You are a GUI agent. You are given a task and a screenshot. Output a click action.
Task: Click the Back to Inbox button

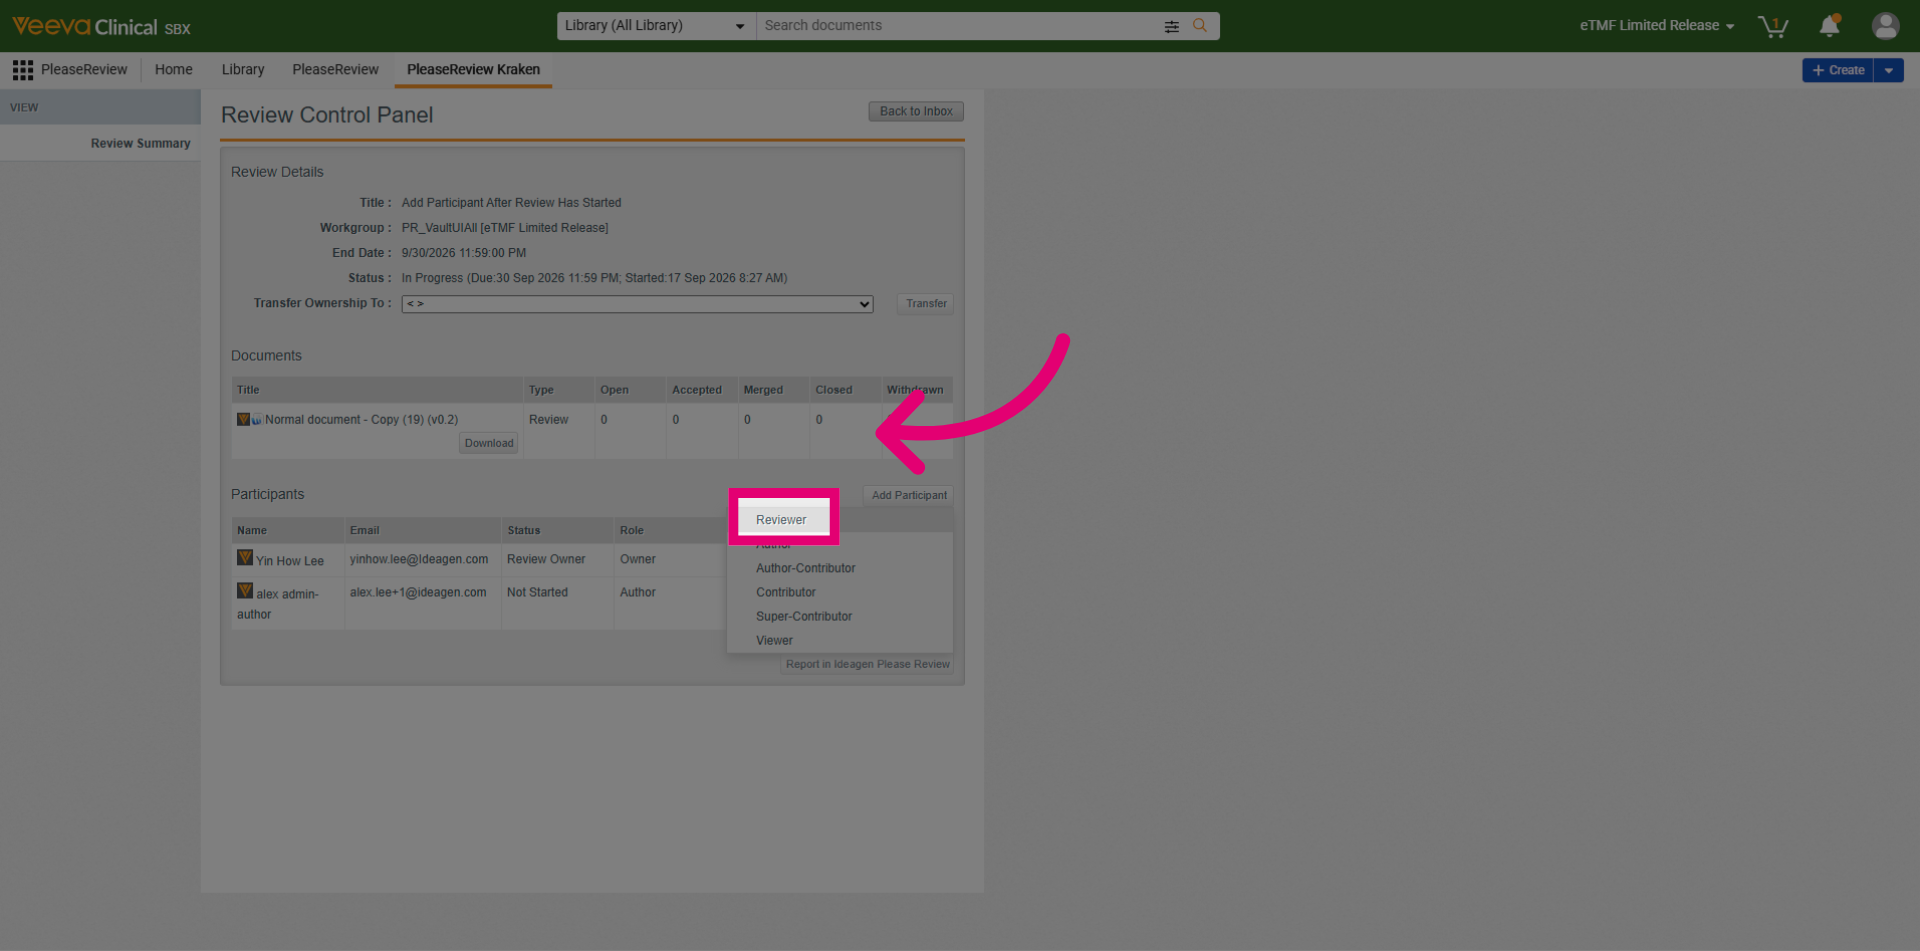click(x=916, y=112)
